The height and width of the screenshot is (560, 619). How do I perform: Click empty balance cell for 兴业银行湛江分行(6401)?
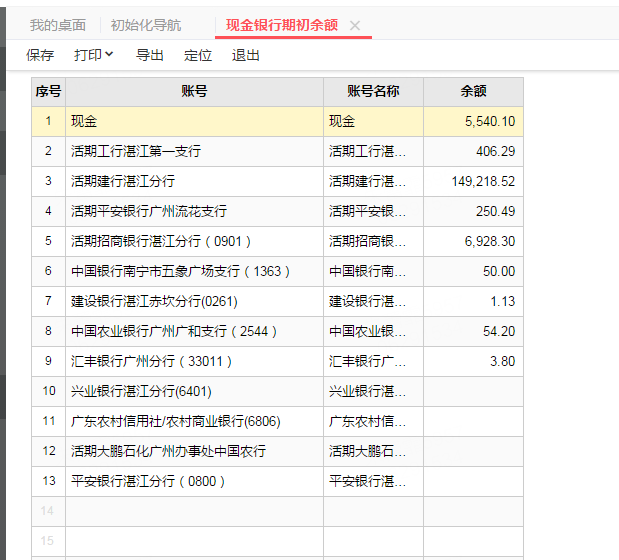coord(473,391)
